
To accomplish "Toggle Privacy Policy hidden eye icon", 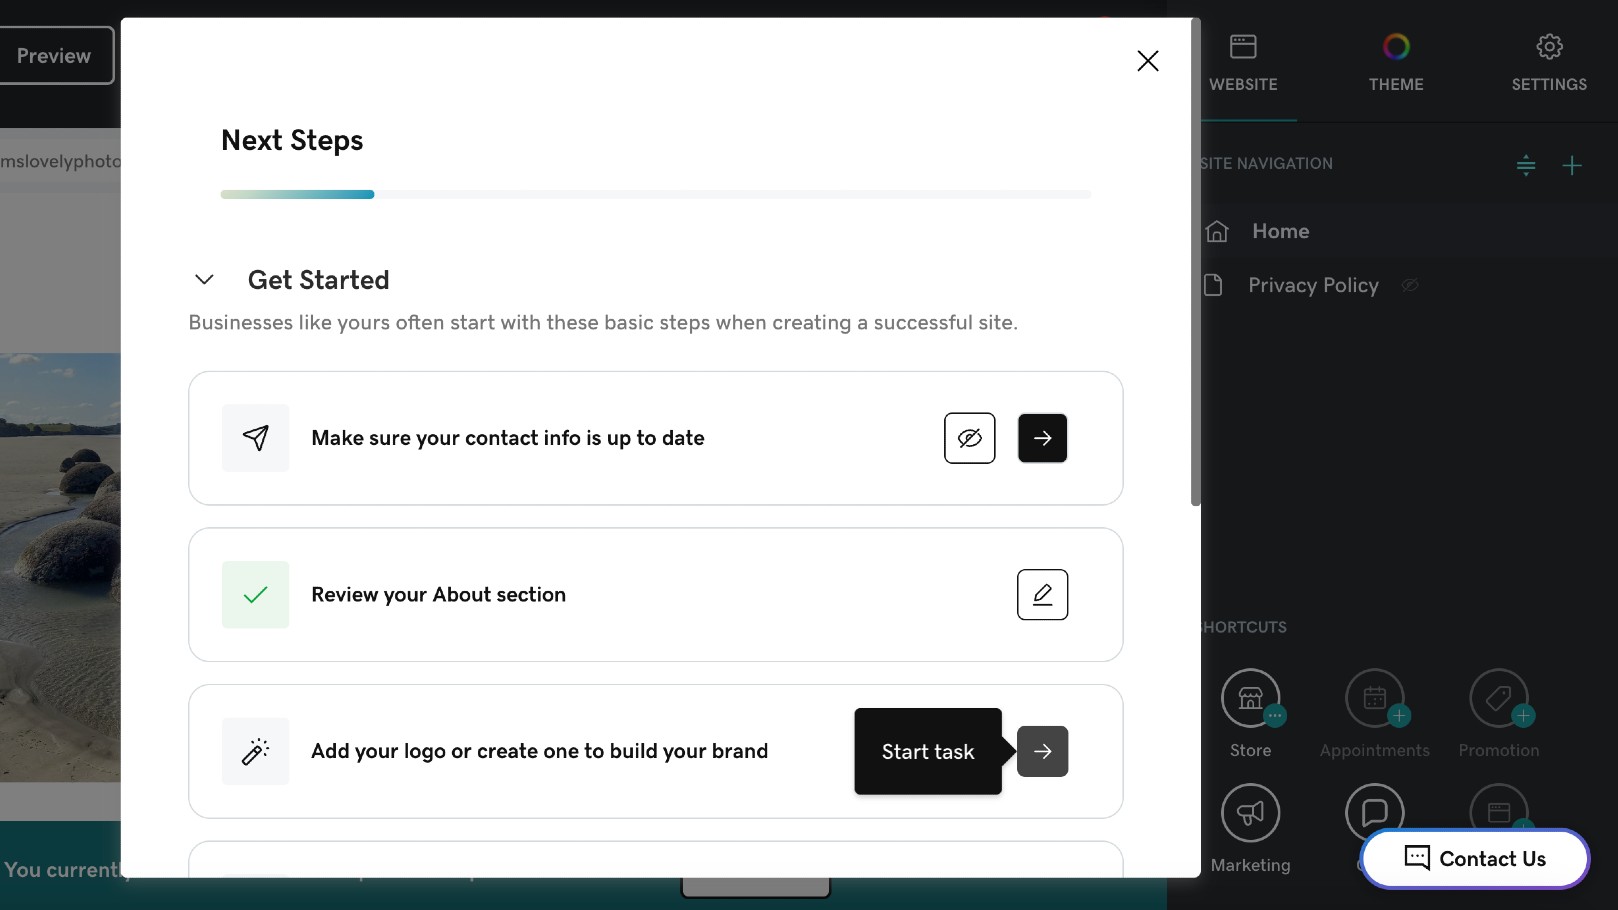I will [1410, 286].
